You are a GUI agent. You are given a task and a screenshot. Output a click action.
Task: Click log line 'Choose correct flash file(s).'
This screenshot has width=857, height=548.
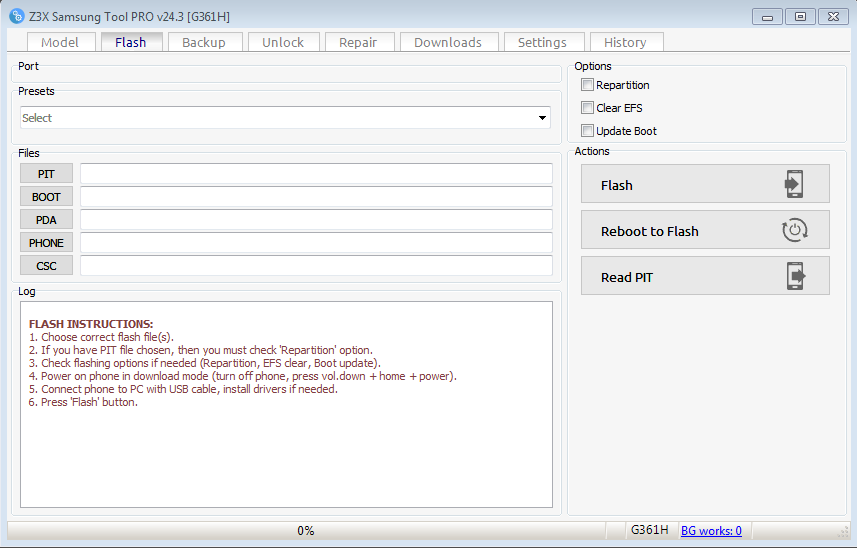pos(101,337)
